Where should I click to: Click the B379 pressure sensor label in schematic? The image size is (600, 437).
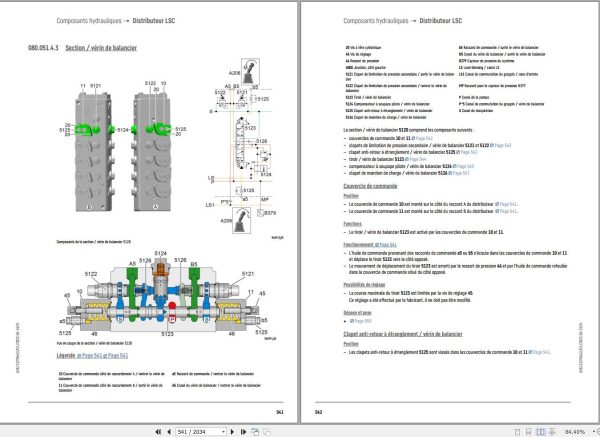(x=270, y=213)
